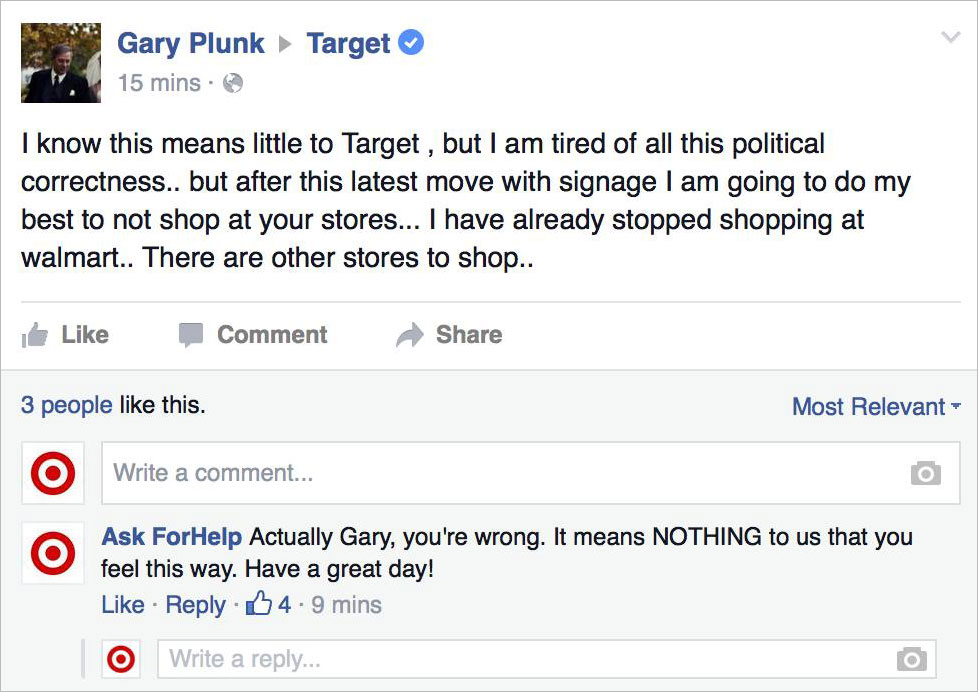Click the Target logo beside comment box
978x692 pixels.
53,473
